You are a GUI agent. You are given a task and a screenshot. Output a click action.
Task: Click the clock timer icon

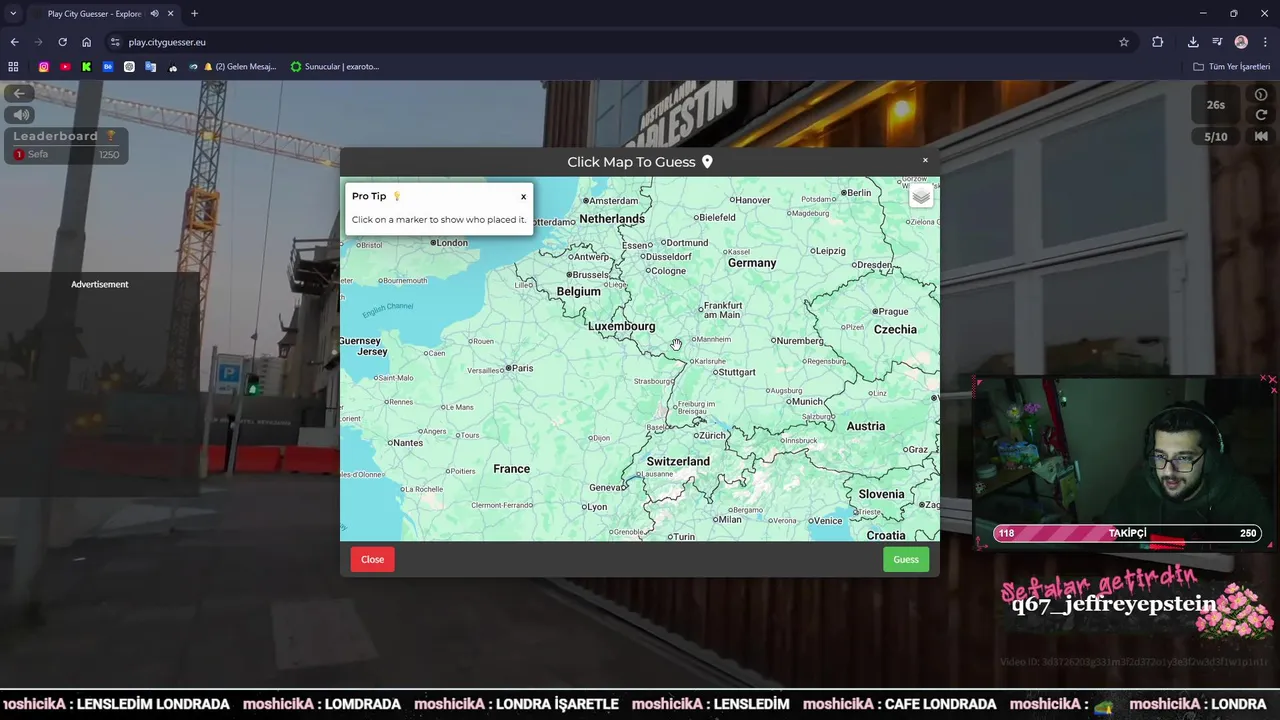(x=1261, y=95)
